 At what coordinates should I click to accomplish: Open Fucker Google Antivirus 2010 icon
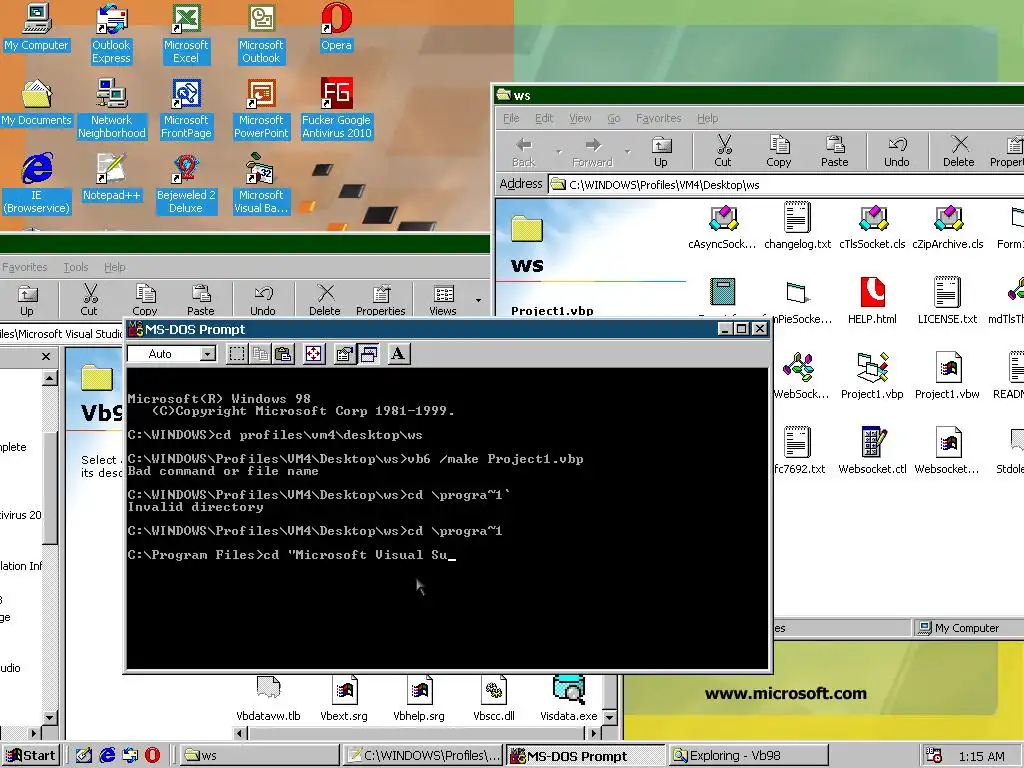[336, 109]
